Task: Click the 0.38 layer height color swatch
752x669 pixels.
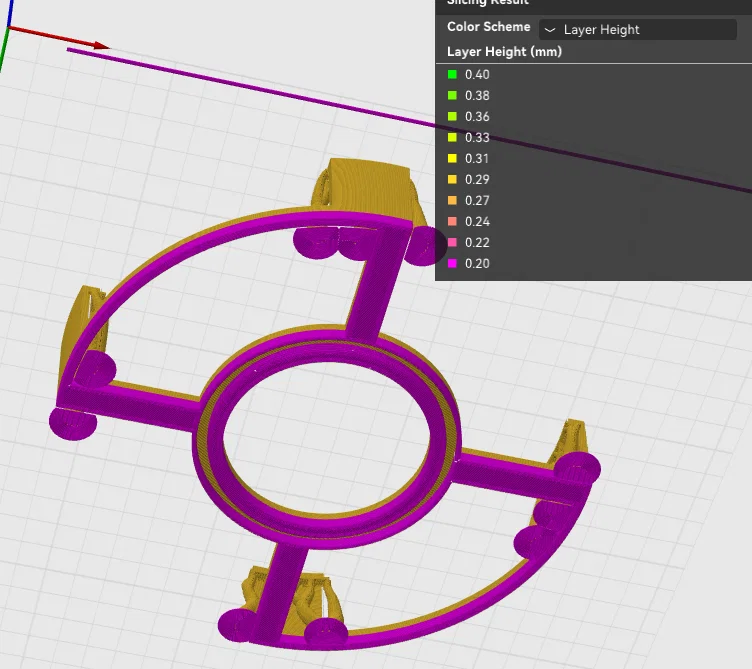Action: point(452,95)
